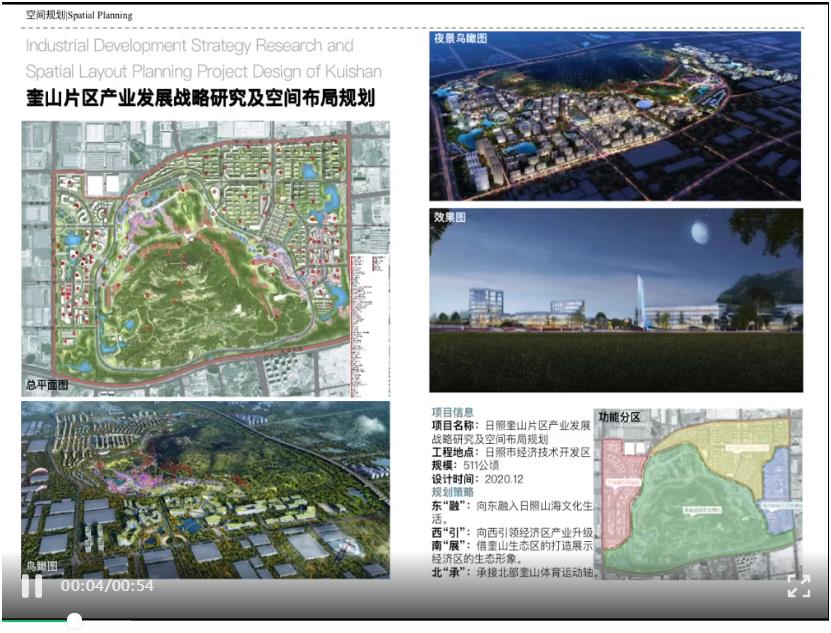Click the 功能分区 zoning map

[699, 493]
